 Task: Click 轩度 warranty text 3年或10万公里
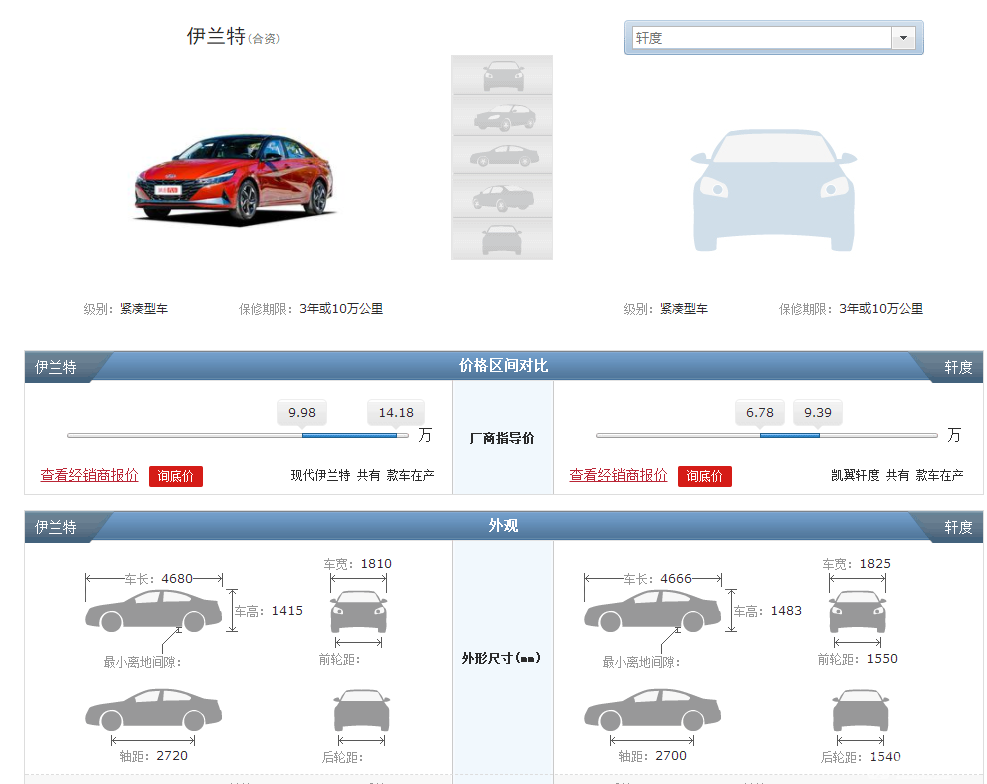(x=881, y=309)
